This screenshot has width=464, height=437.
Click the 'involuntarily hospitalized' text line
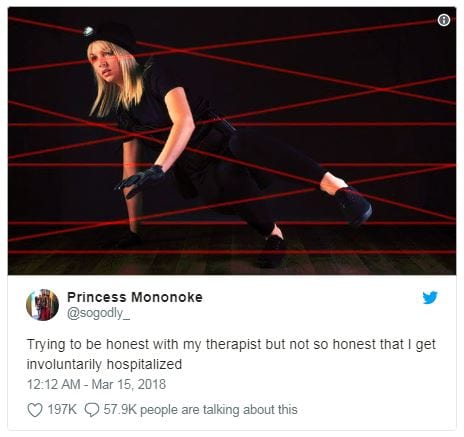click(x=104, y=364)
